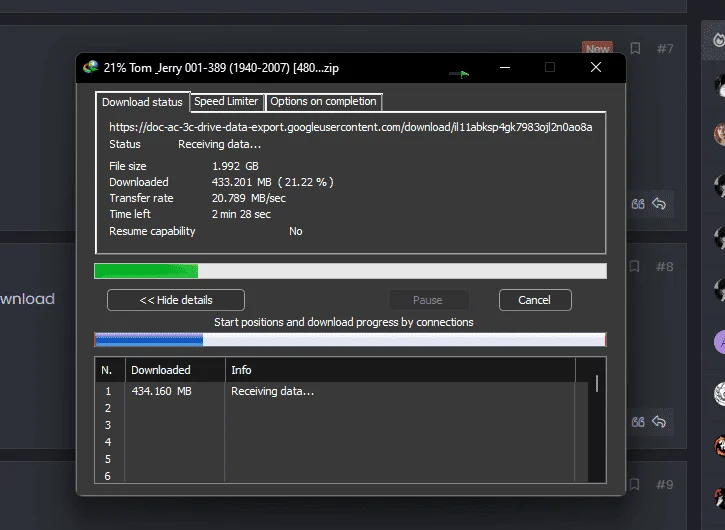The image size is (725, 530).
Task: Click the Downloaded column header
Action: pos(175,370)
